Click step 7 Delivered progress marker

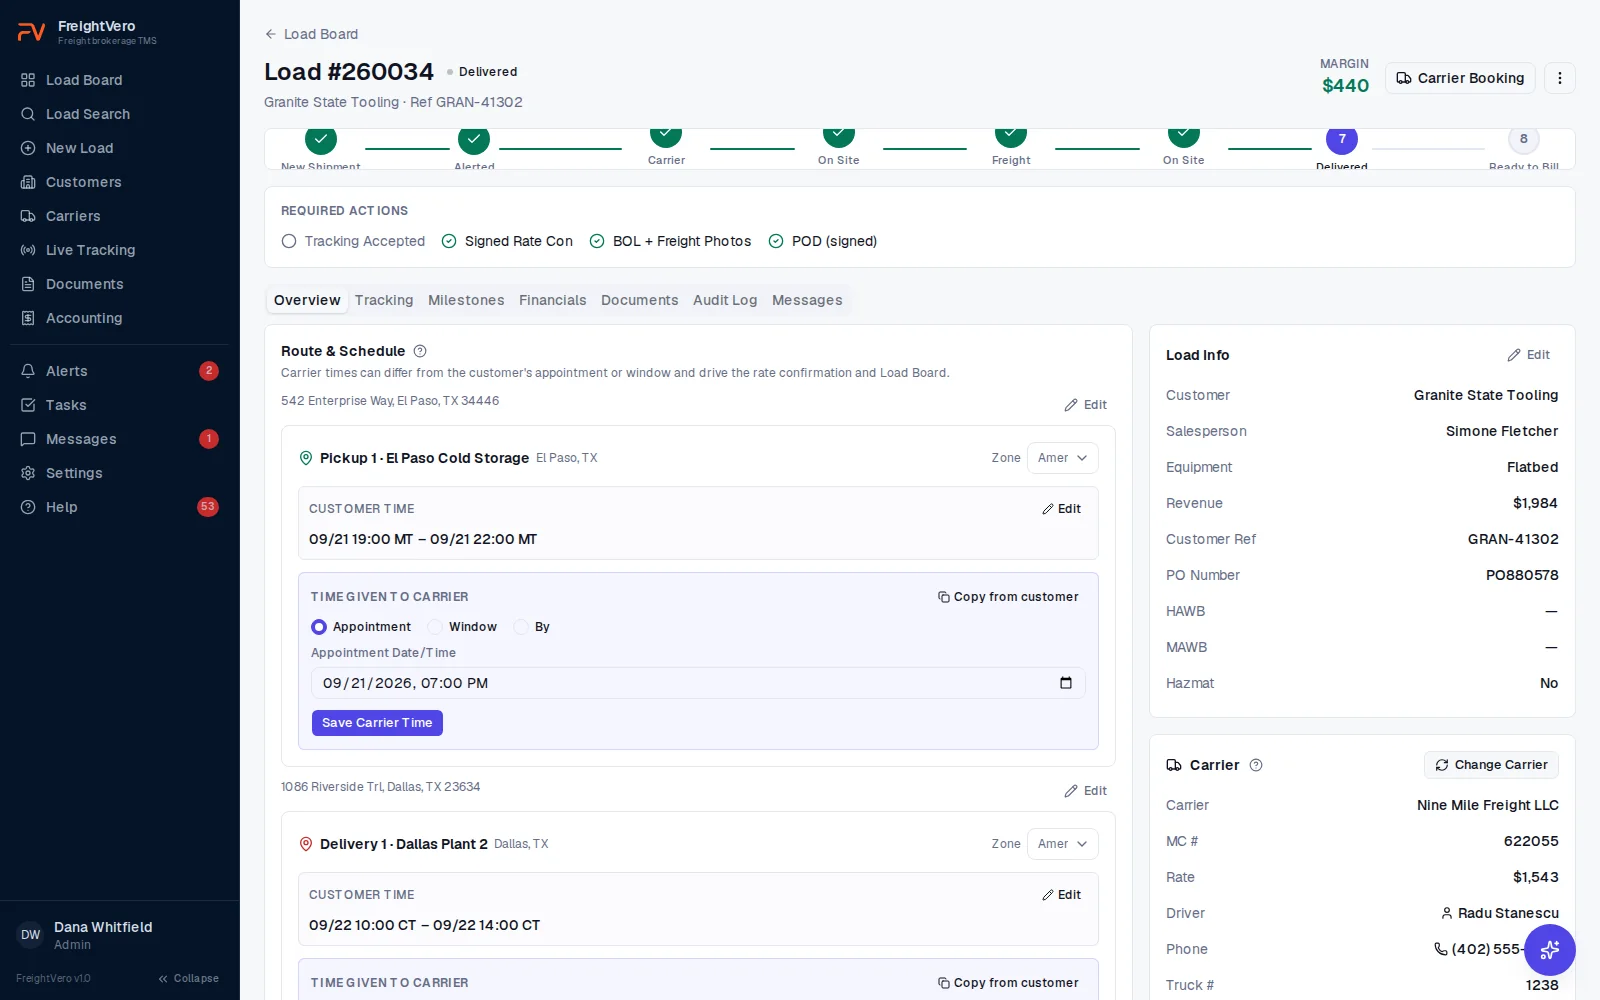1342,139
